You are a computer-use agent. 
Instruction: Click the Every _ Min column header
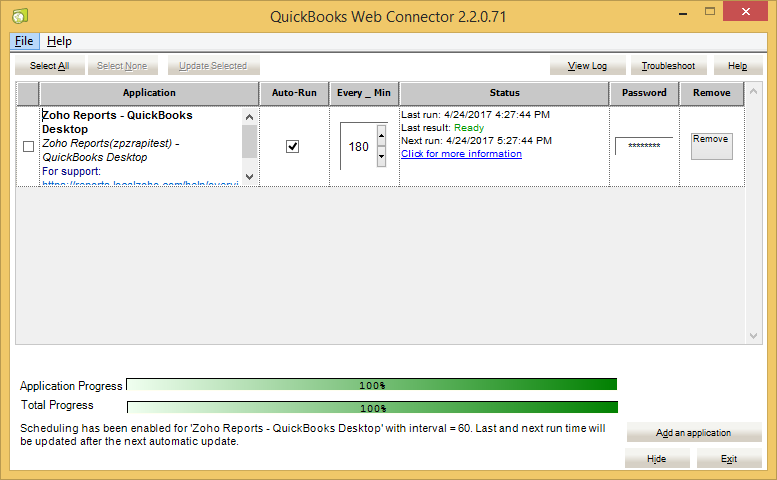coord(364,93)
